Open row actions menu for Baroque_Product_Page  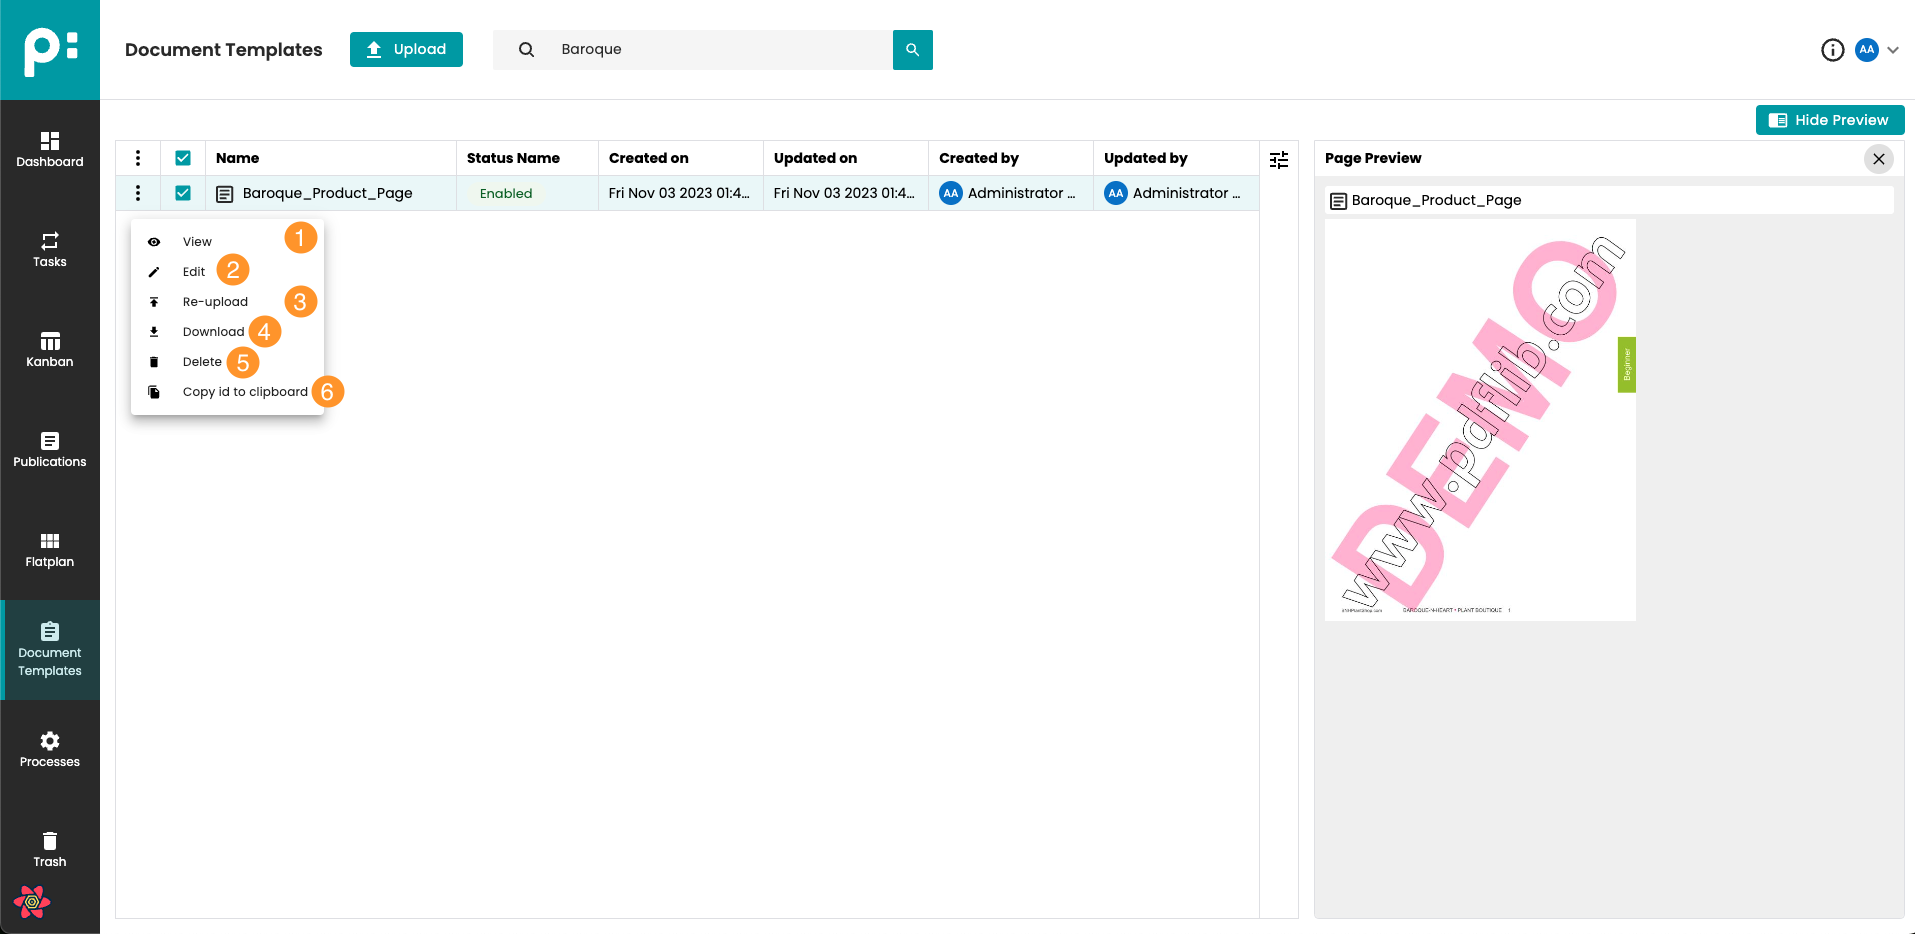pos(138,193)
